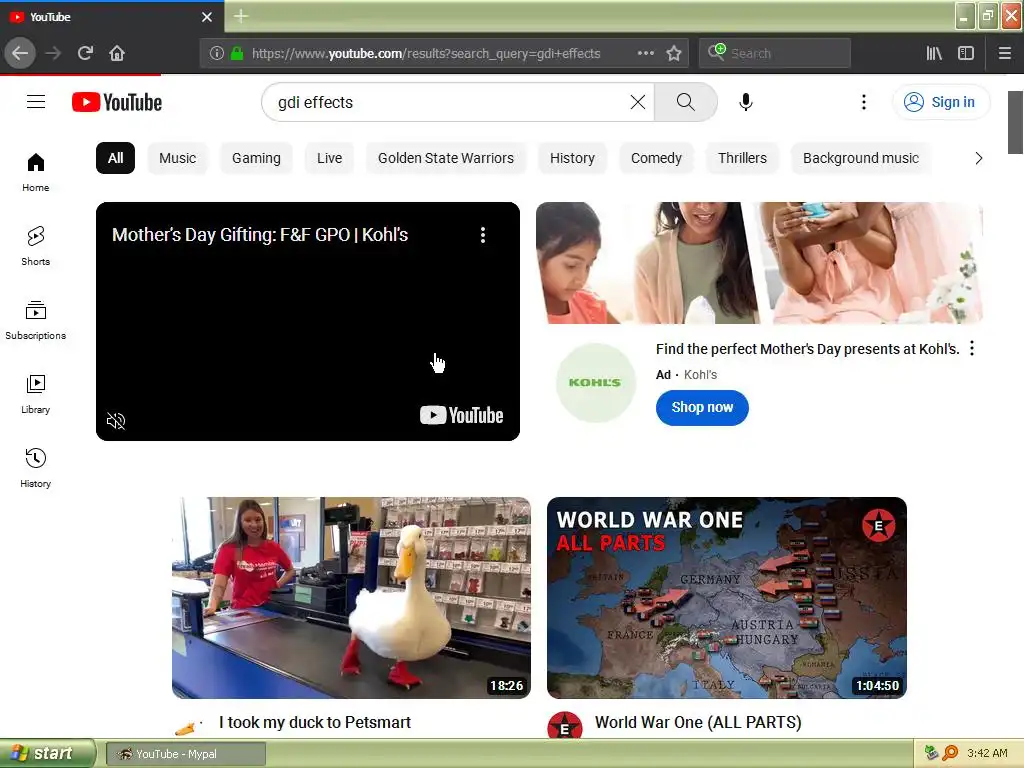Open Shorts in the sidebar
The image size is (1024, 768).
pos(36,246)
